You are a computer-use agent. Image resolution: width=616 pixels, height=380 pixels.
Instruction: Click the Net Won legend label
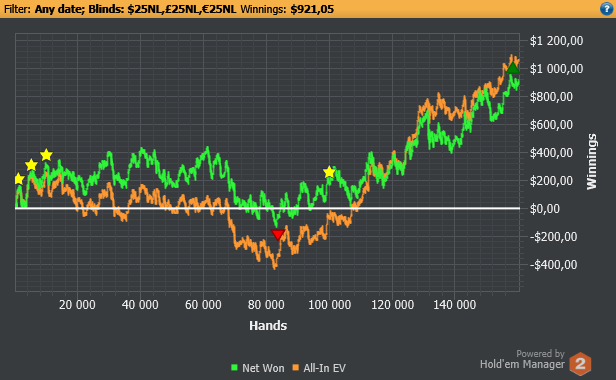click(263, 368)
